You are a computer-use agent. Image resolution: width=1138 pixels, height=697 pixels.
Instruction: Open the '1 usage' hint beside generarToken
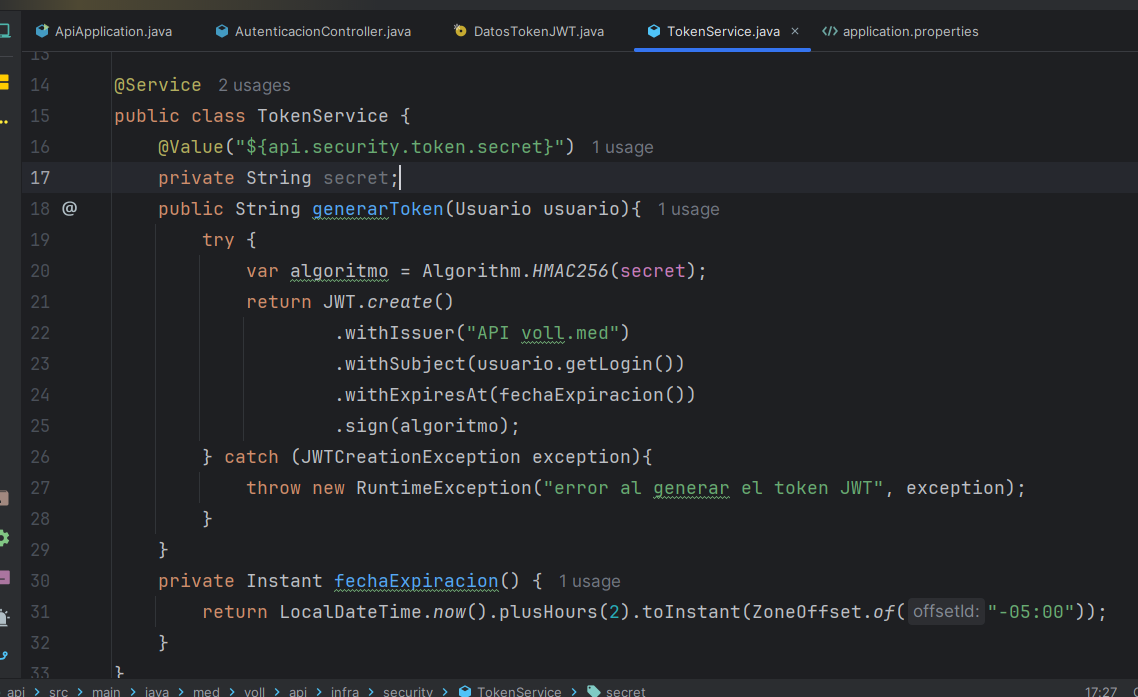pos(688,210)
